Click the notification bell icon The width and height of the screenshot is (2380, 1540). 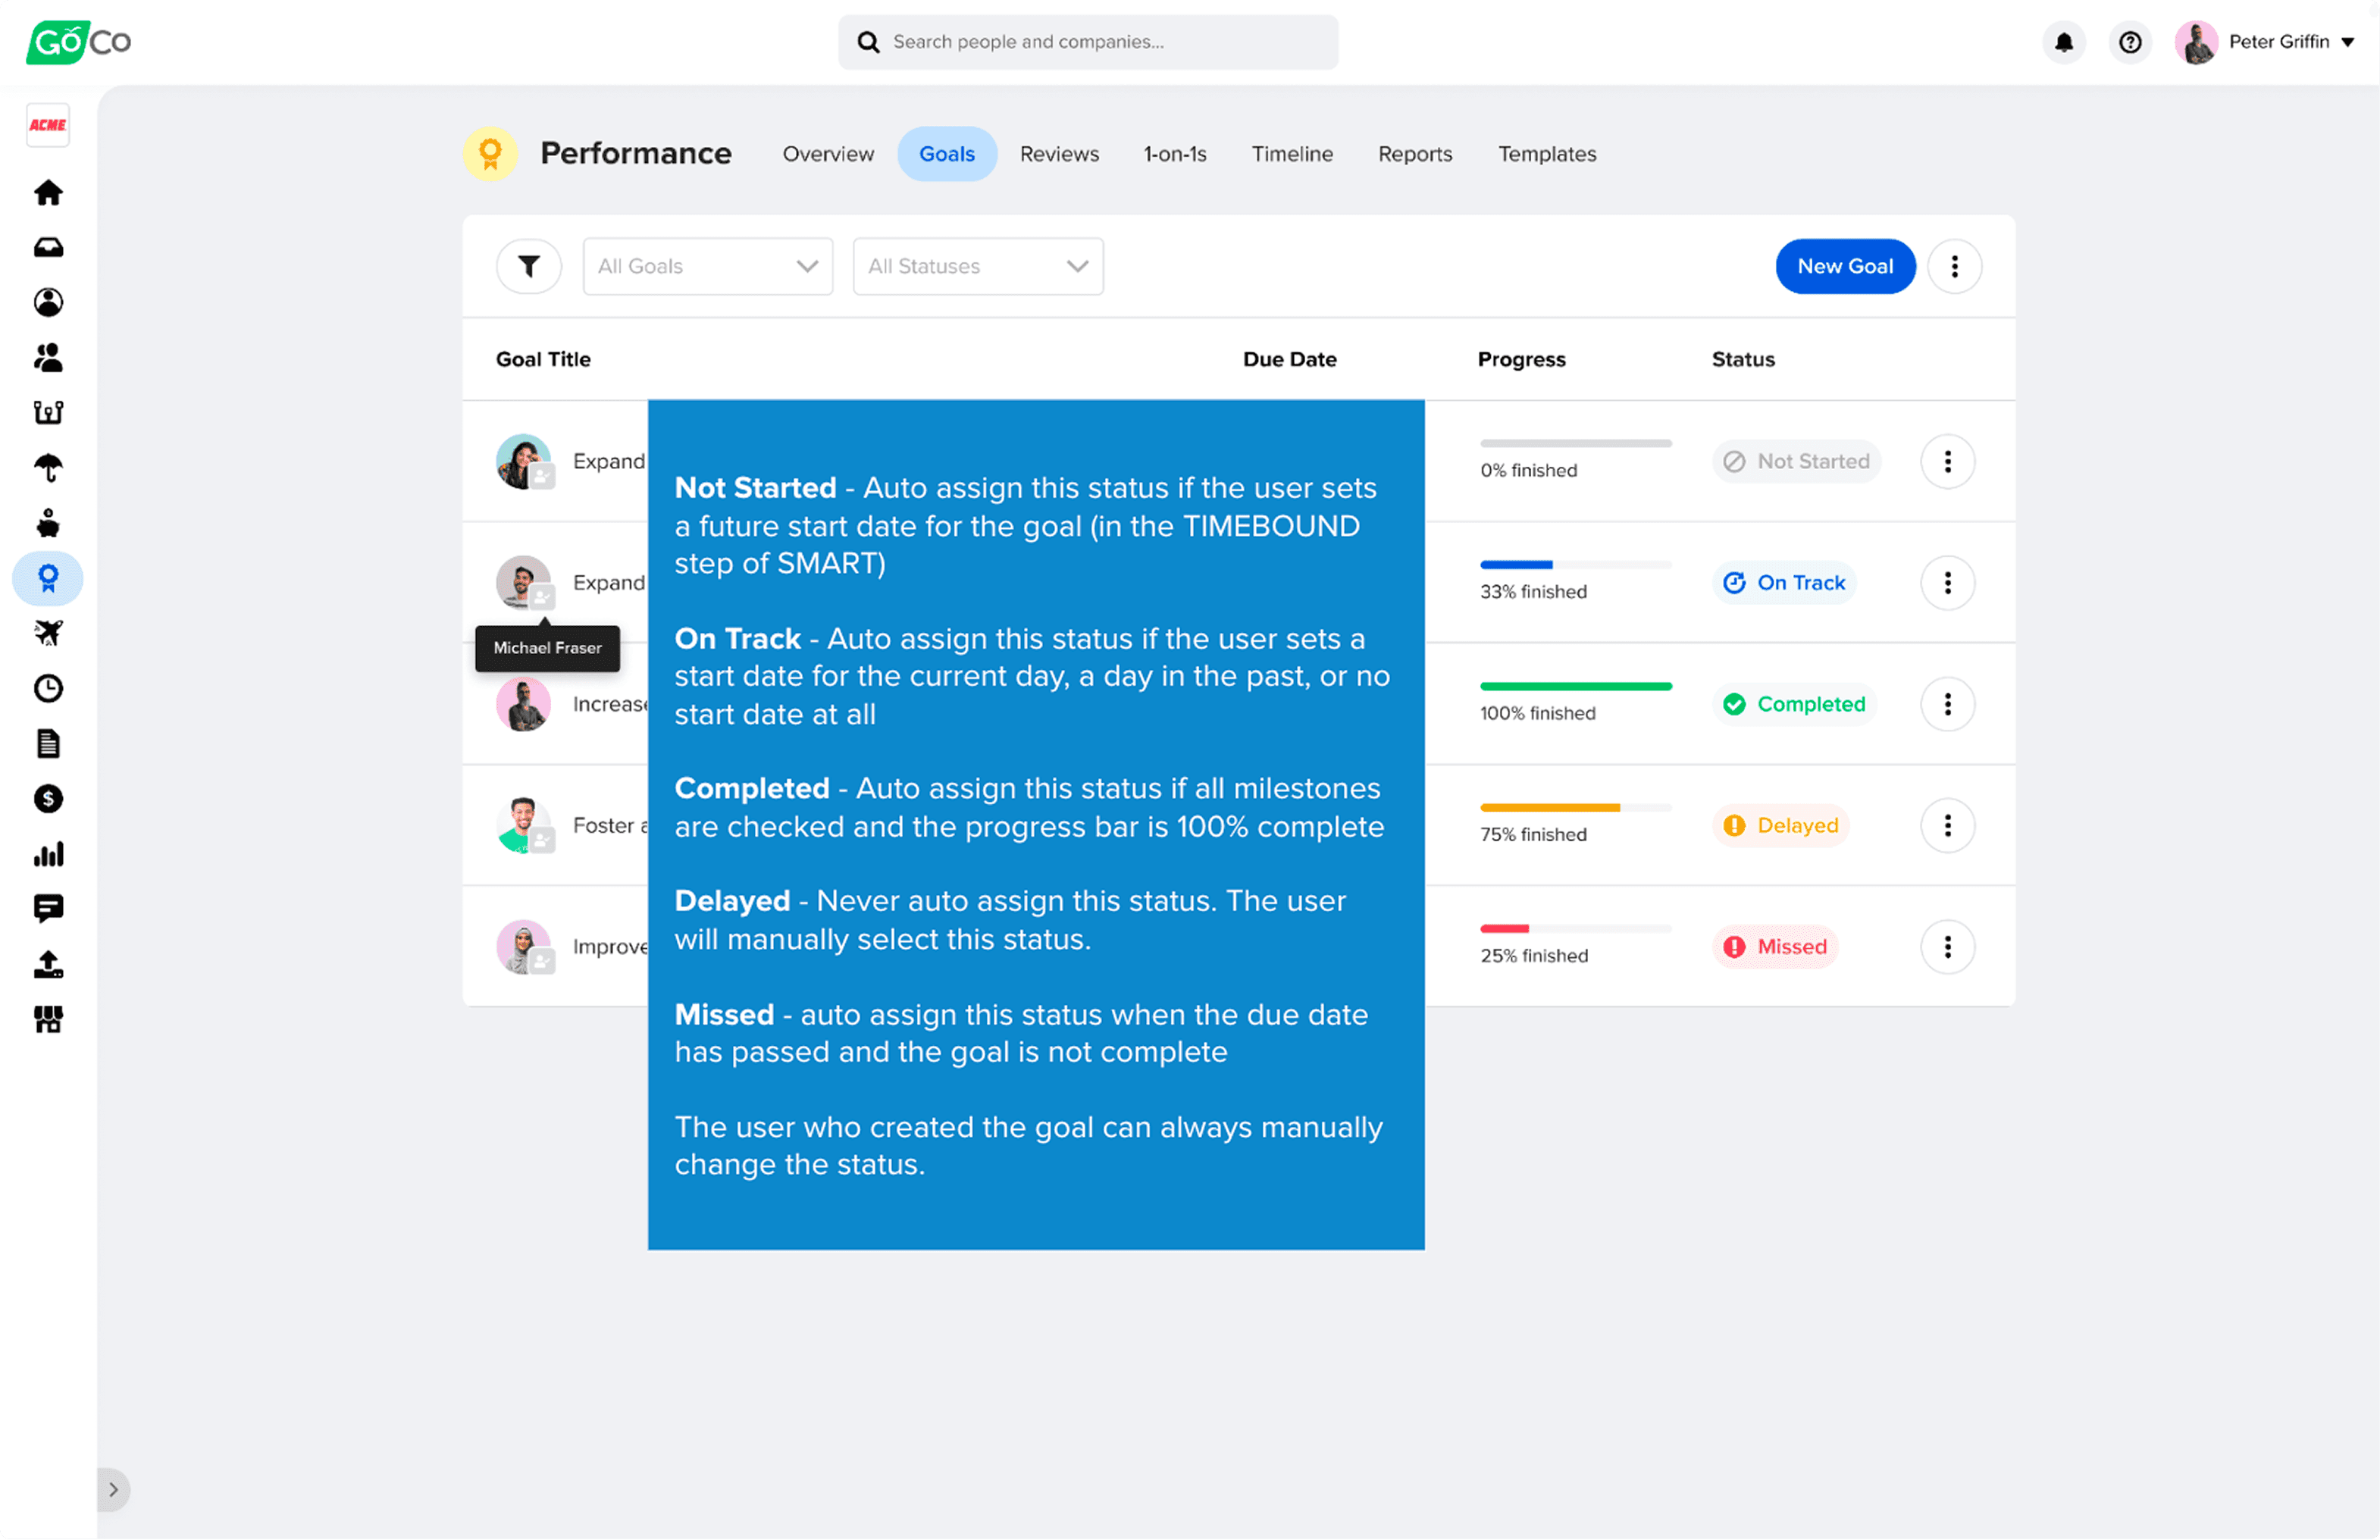[2063, 42]
